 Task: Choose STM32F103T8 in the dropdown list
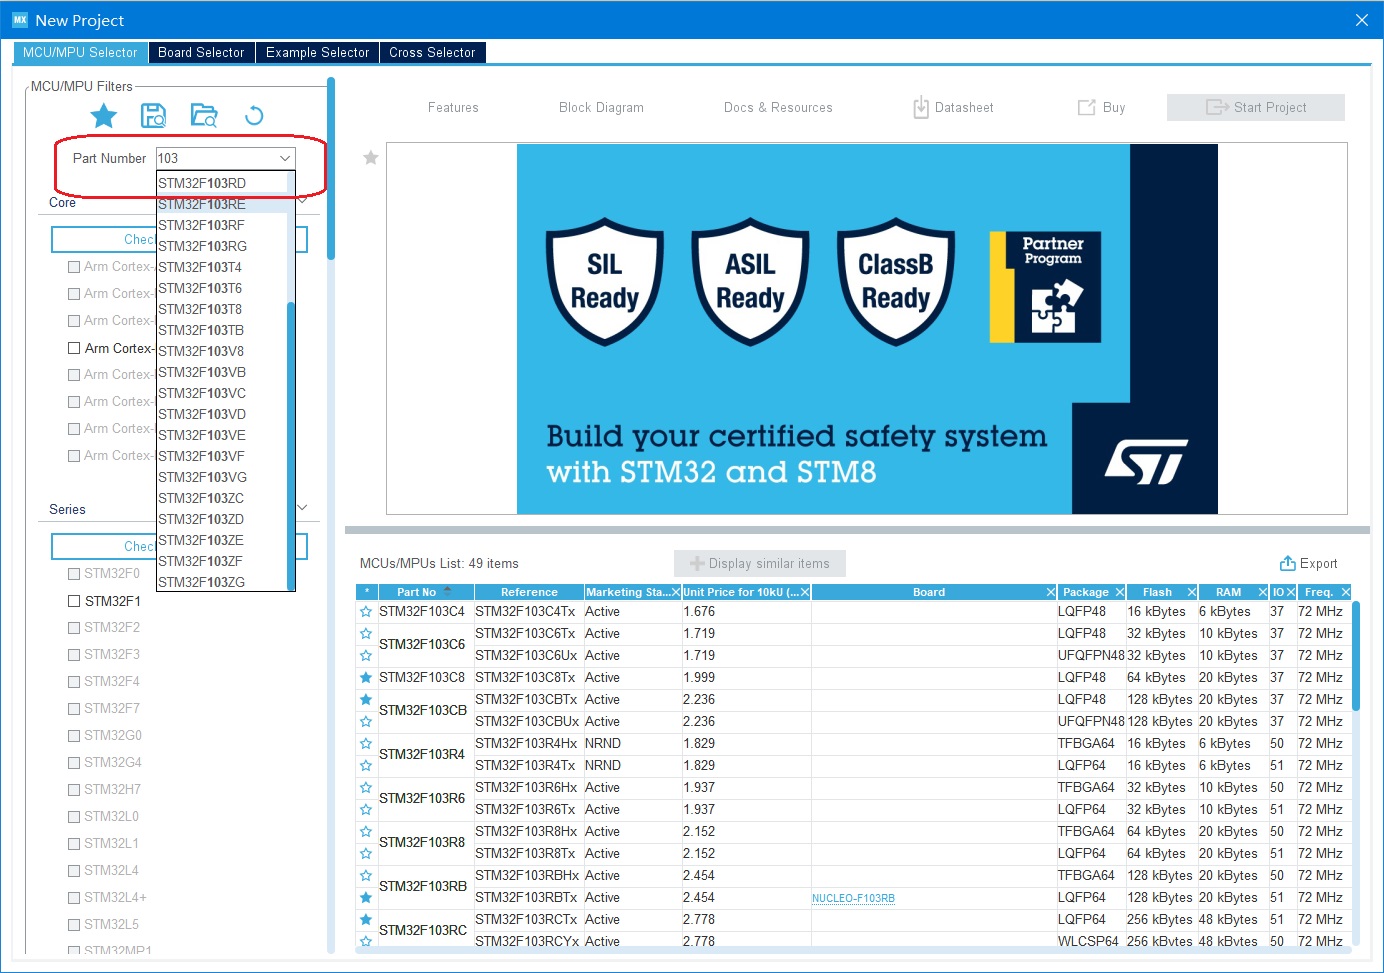point(222,309)
